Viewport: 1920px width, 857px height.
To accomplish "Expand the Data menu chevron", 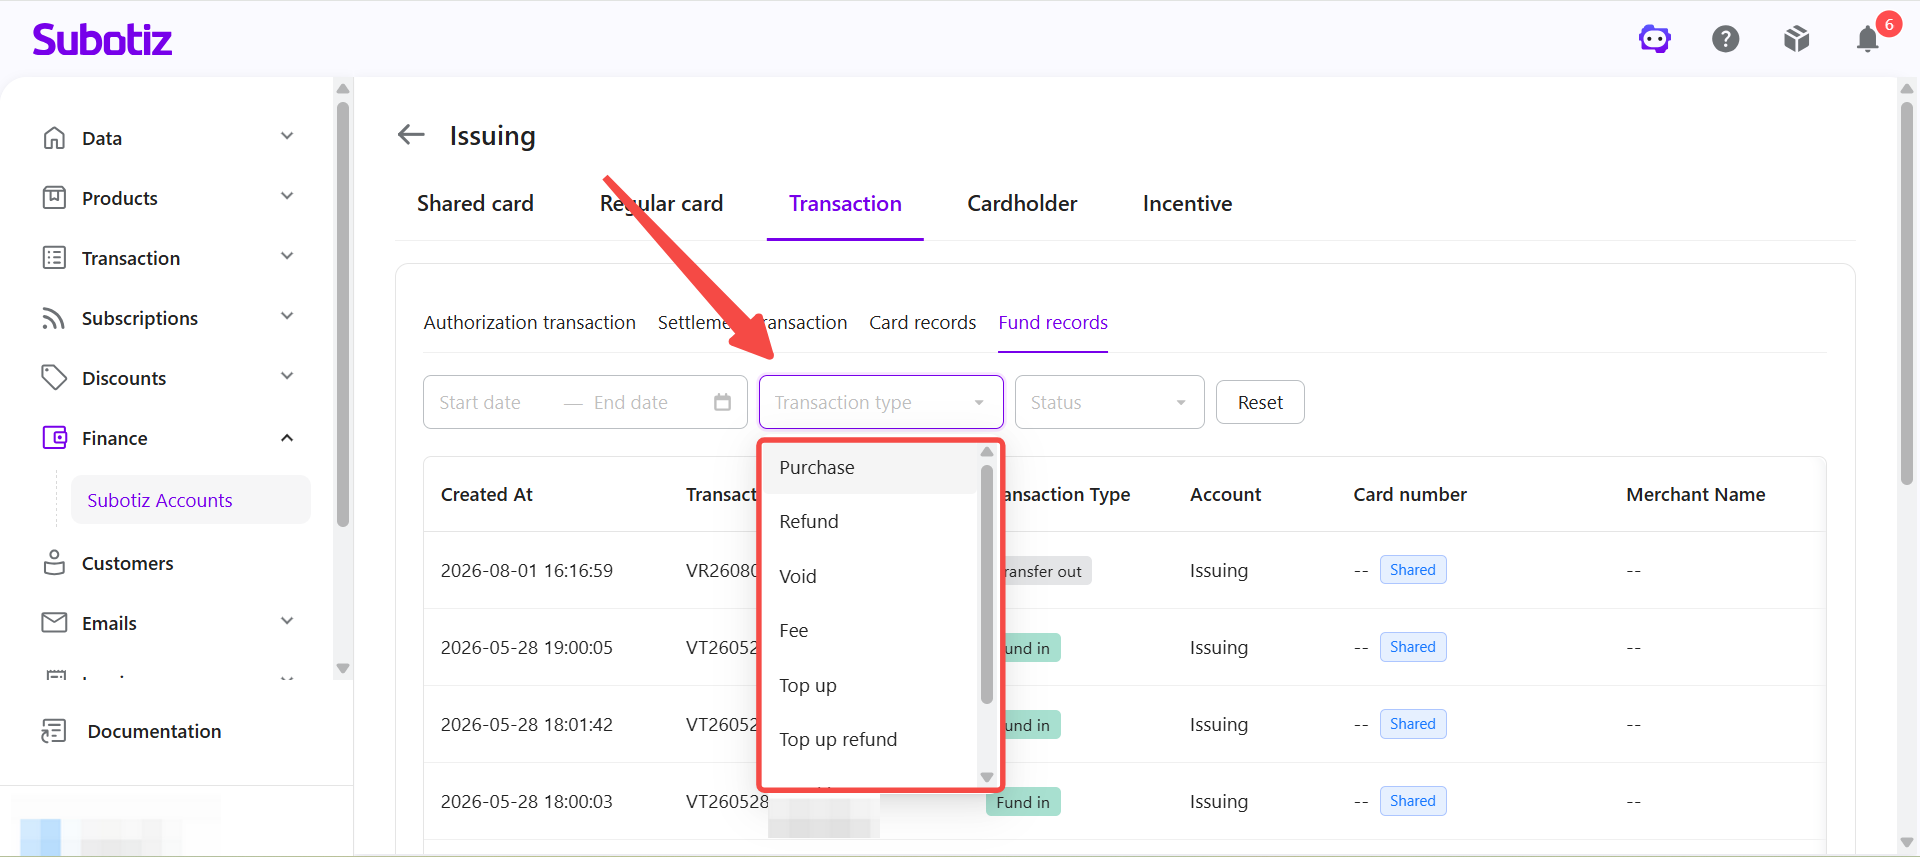I will click(287, 136).
